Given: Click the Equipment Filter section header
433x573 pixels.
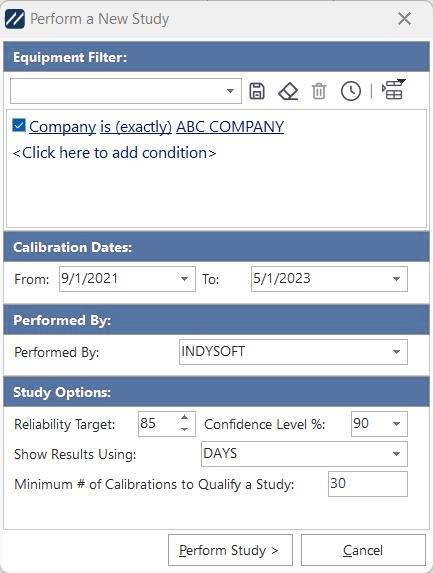Looking at the screenshot, I should pyautogui.click(x=217, y=57).
